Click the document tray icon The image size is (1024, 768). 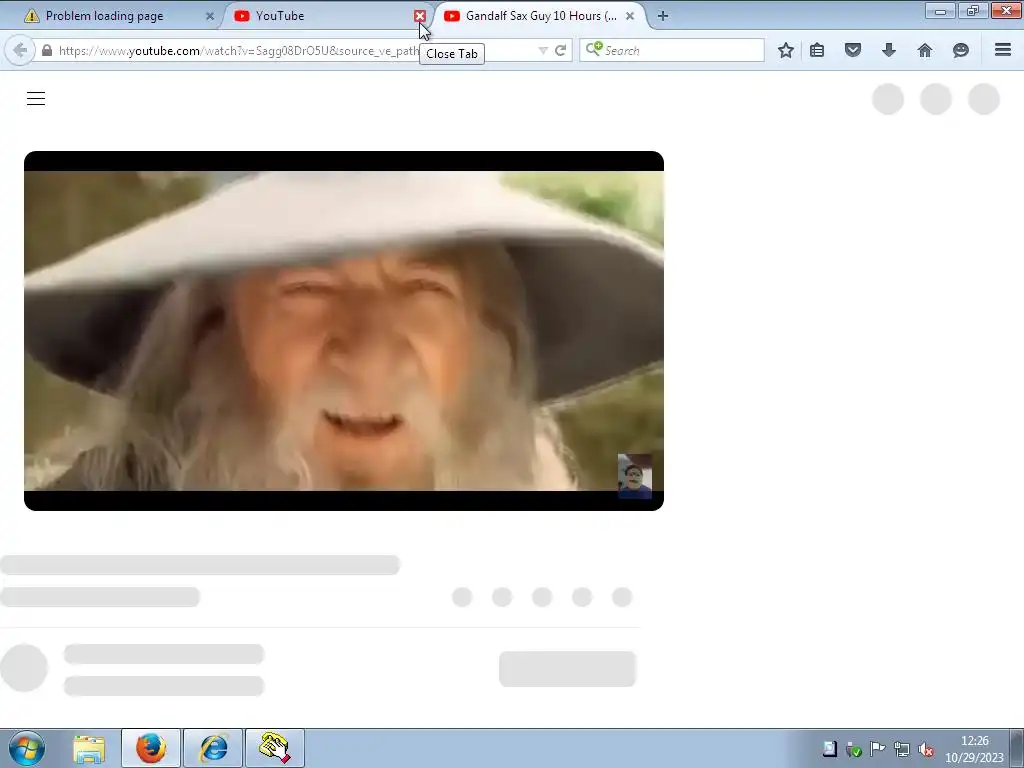click(x=829, y=749)
